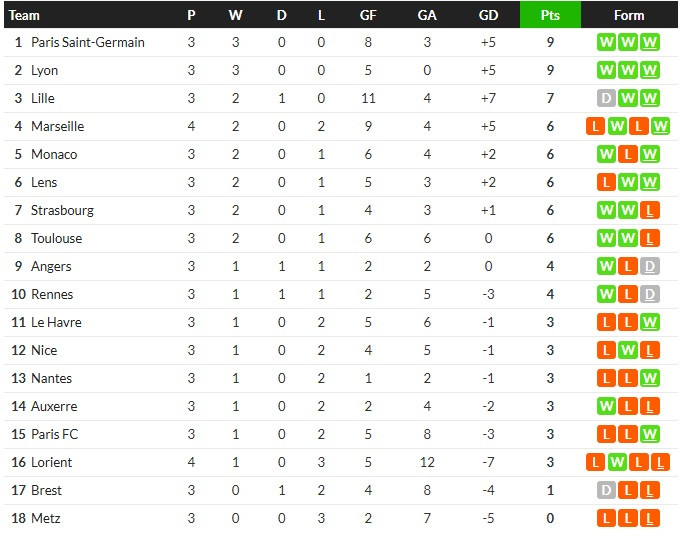The width and height of the screenshot is (681, 541).
Task: Open the Le Havre team link
Action: tap(56, 323)
